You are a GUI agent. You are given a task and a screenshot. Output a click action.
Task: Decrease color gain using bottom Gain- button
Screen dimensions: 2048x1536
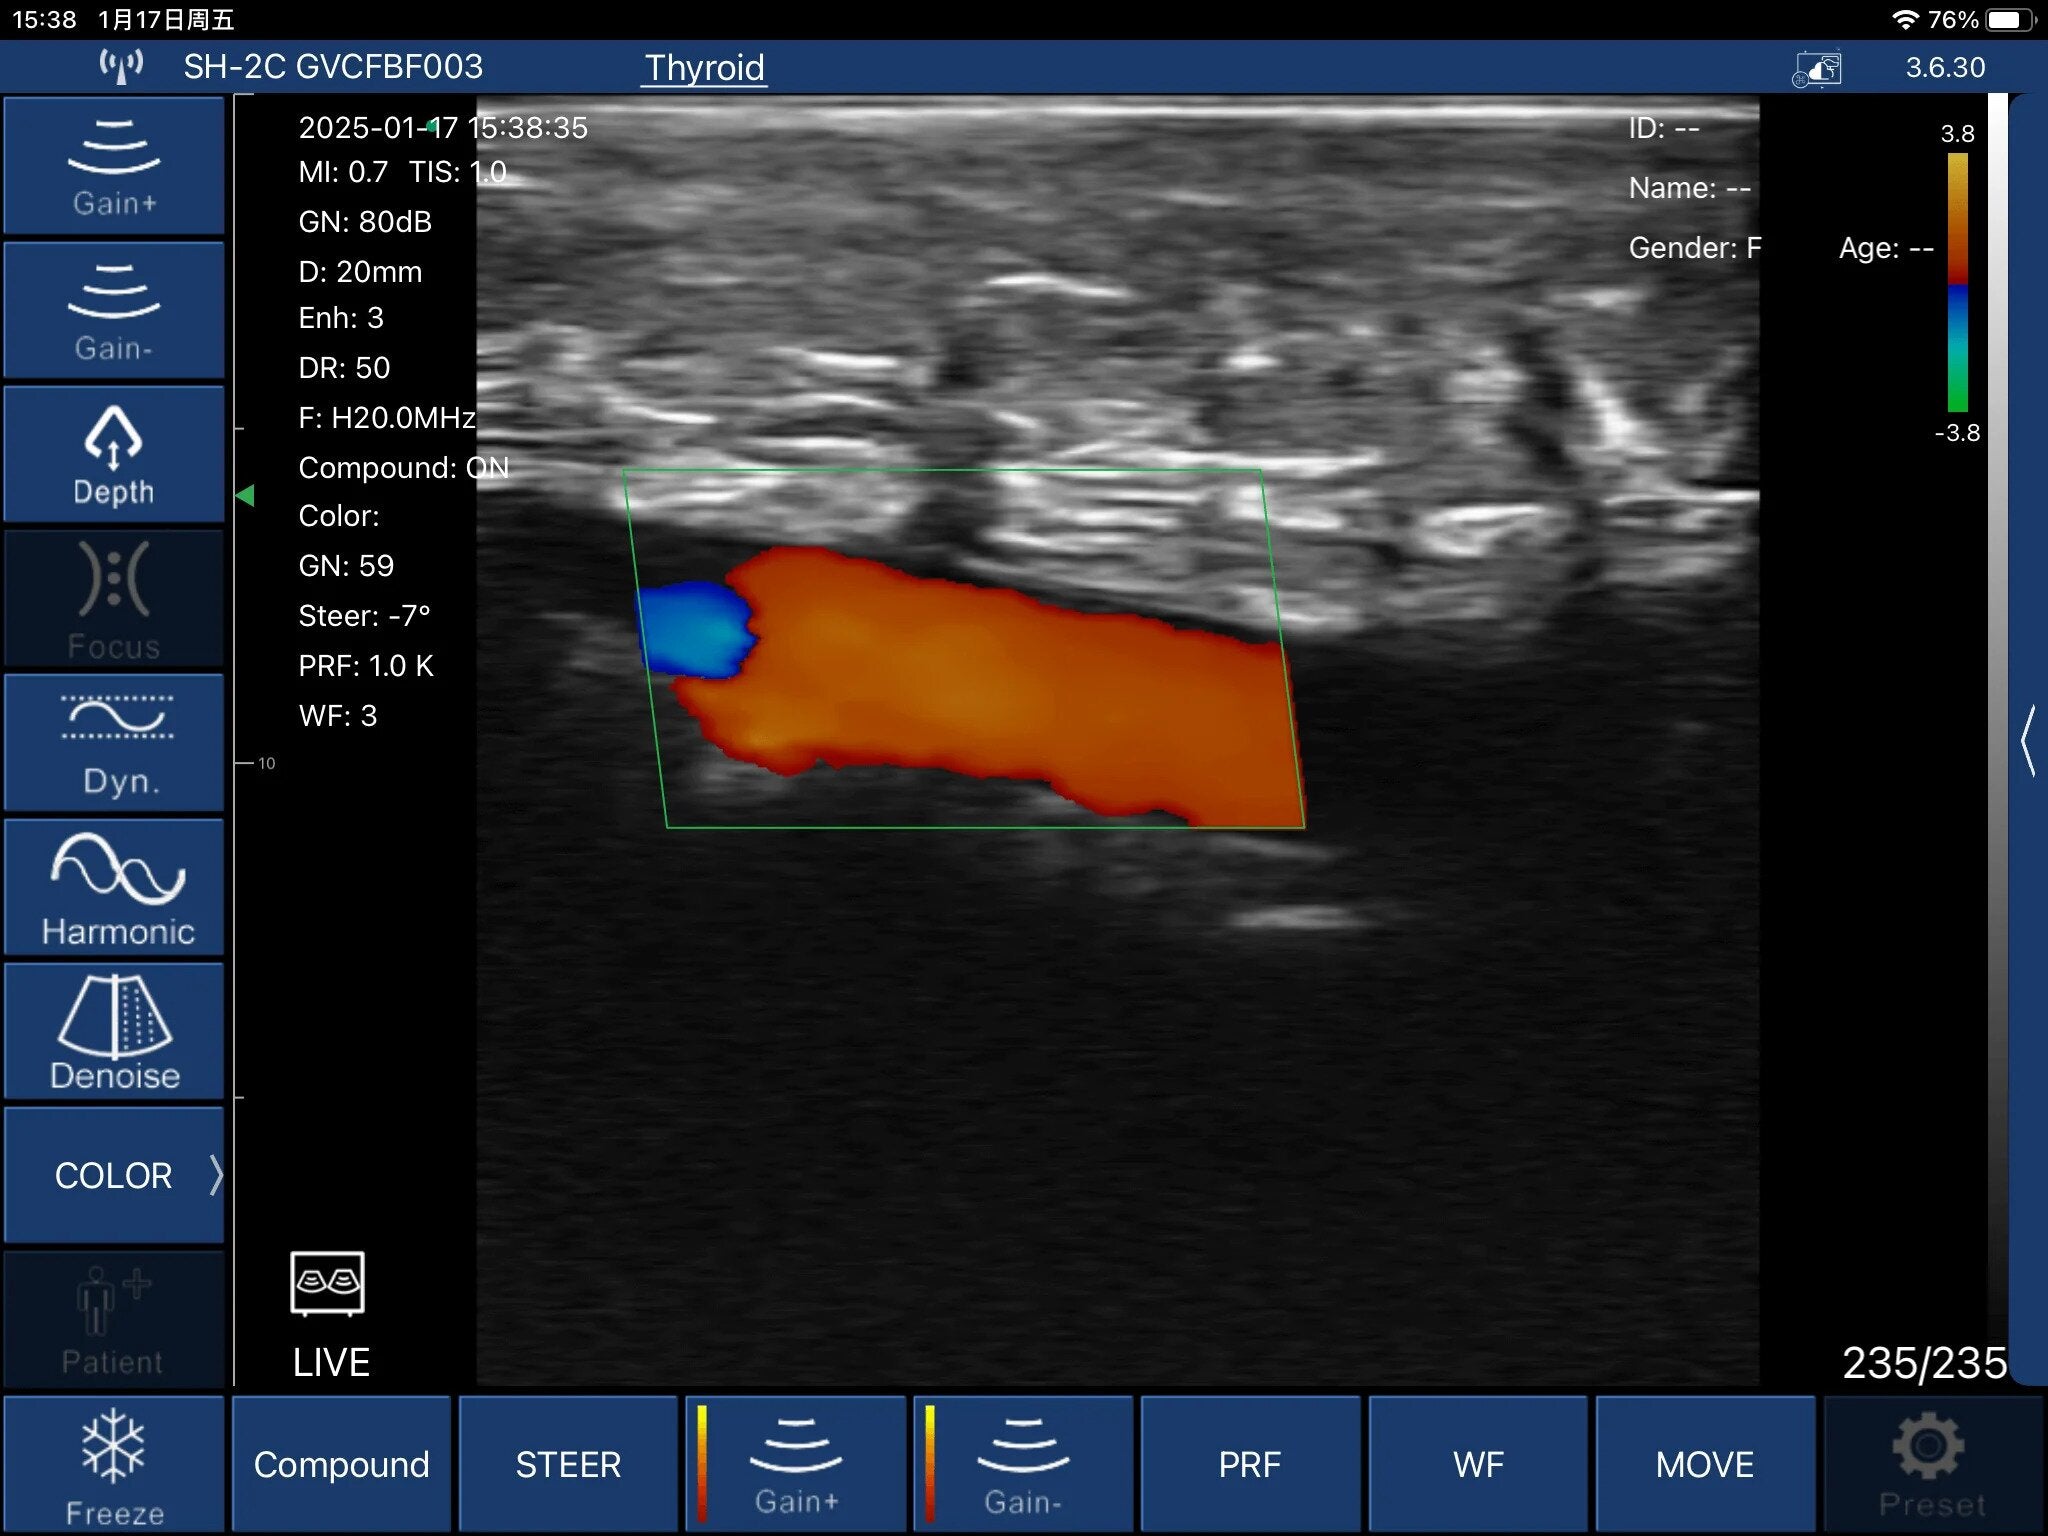1023,1464
